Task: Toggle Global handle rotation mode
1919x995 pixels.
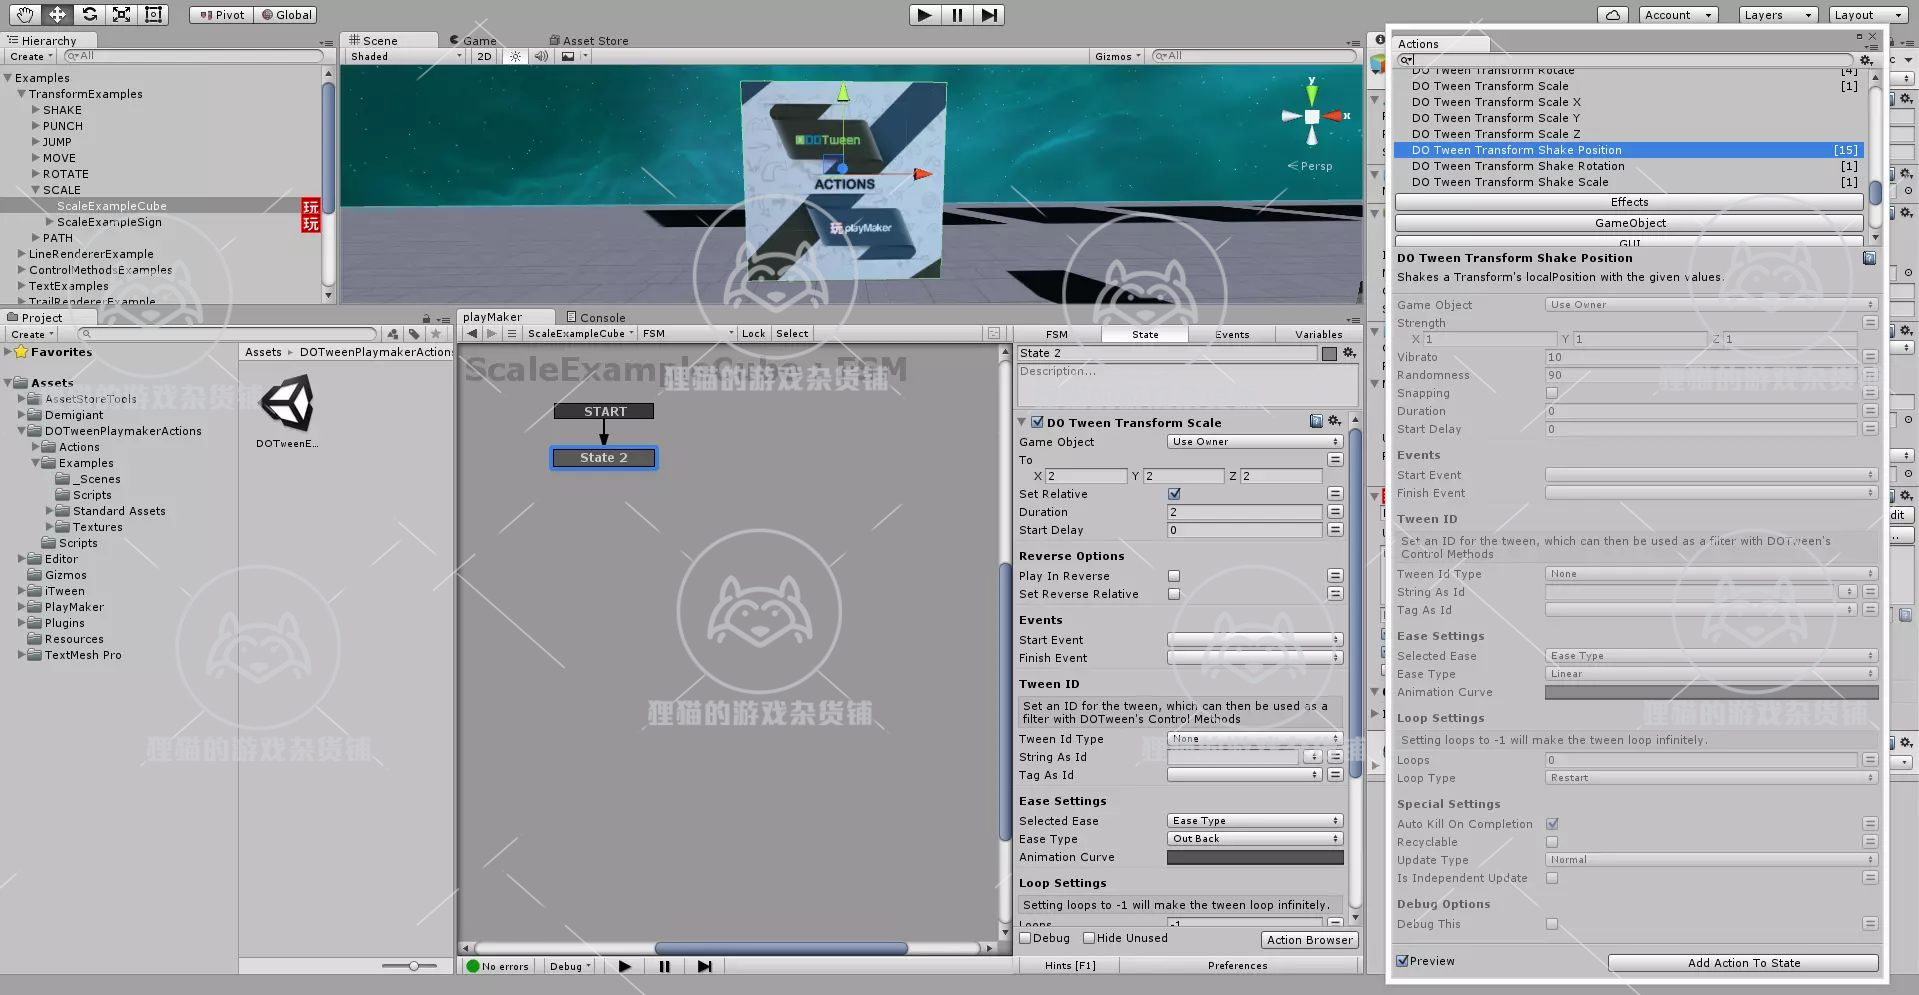Action: tap(286, 15)
